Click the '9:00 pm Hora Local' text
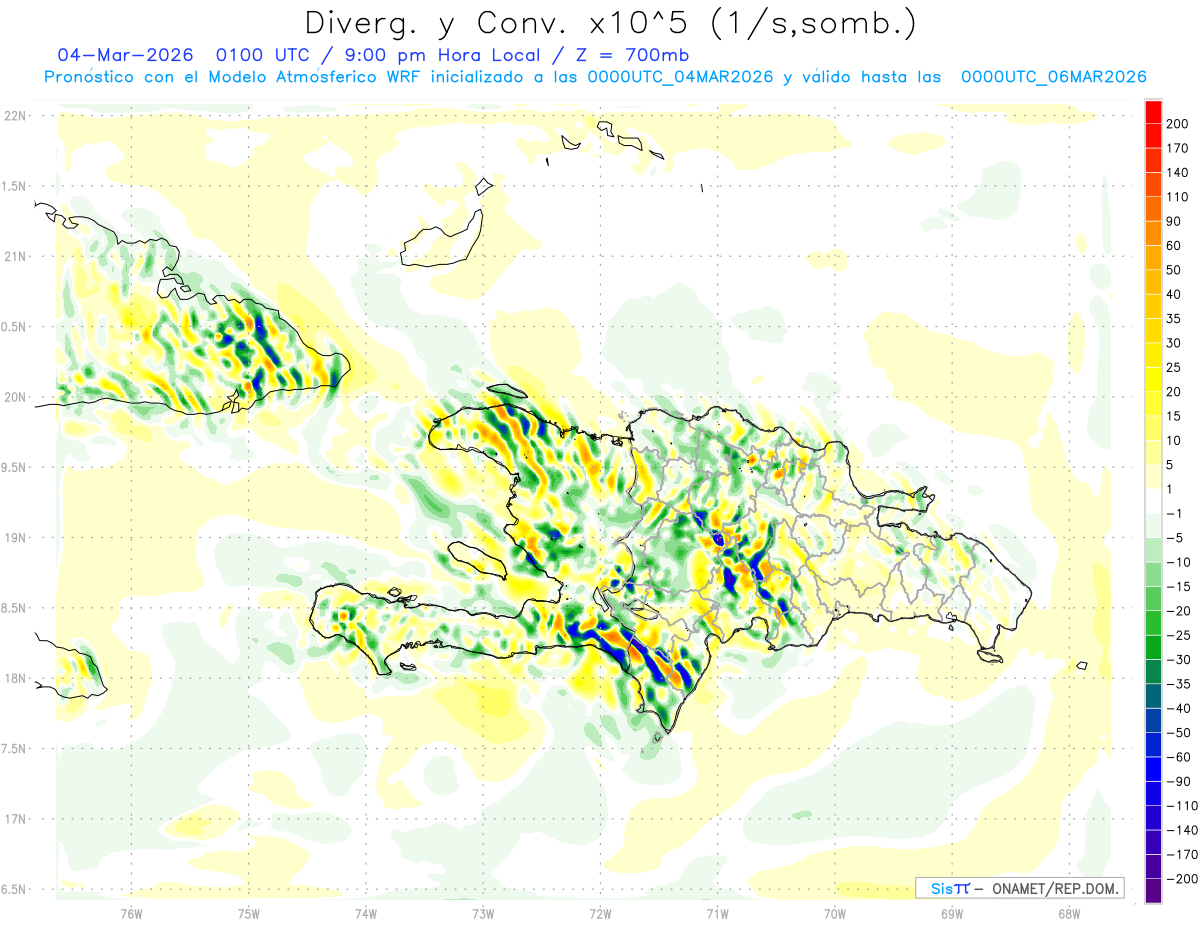The width and height of the screenshot is (1200, 927). pos(443,55)
